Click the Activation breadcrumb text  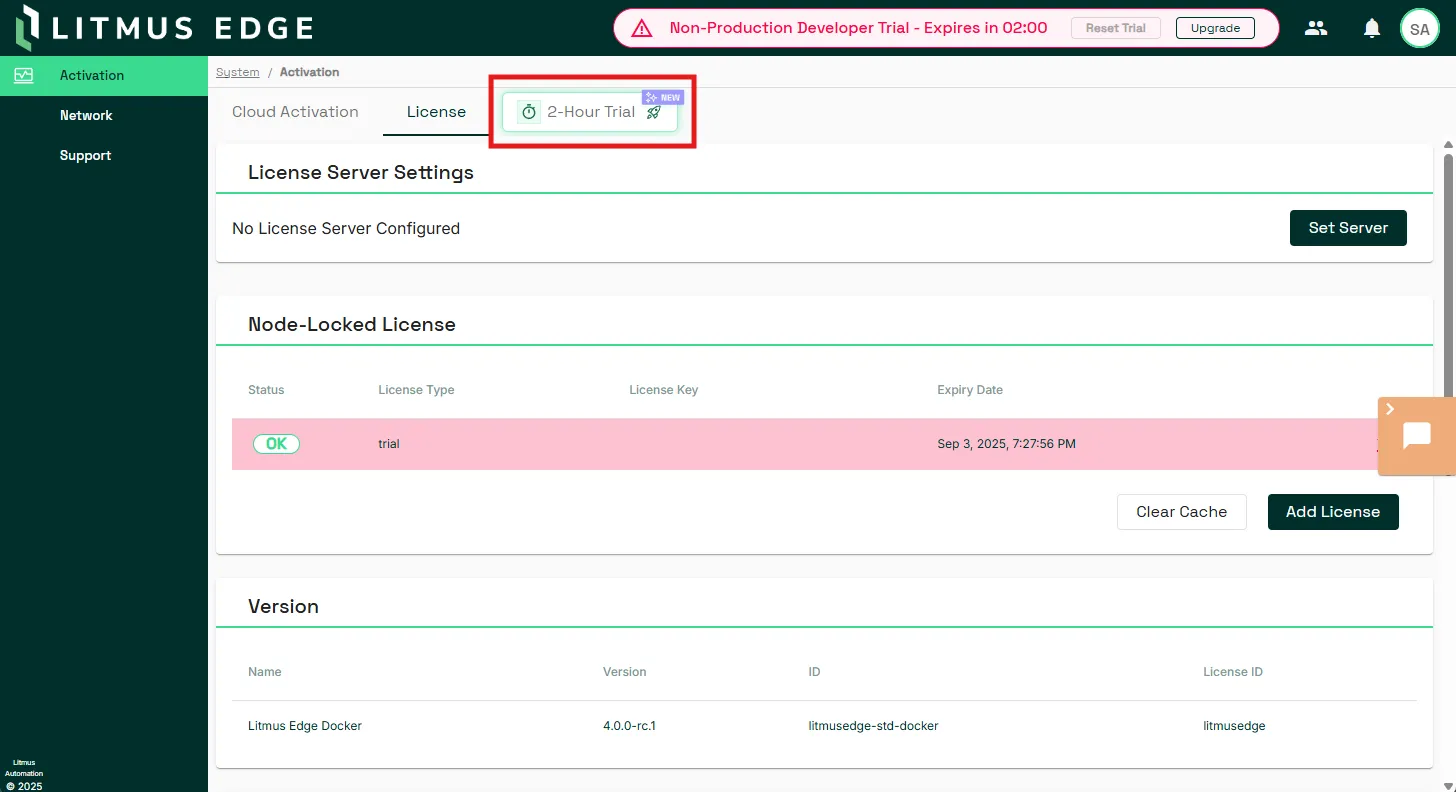310,72
